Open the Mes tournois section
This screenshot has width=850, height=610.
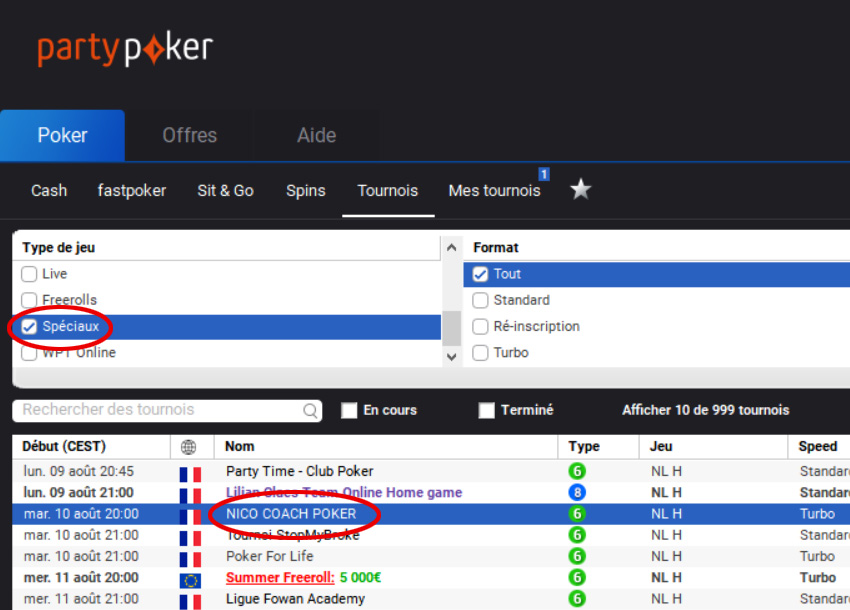[x=494, y=190]
